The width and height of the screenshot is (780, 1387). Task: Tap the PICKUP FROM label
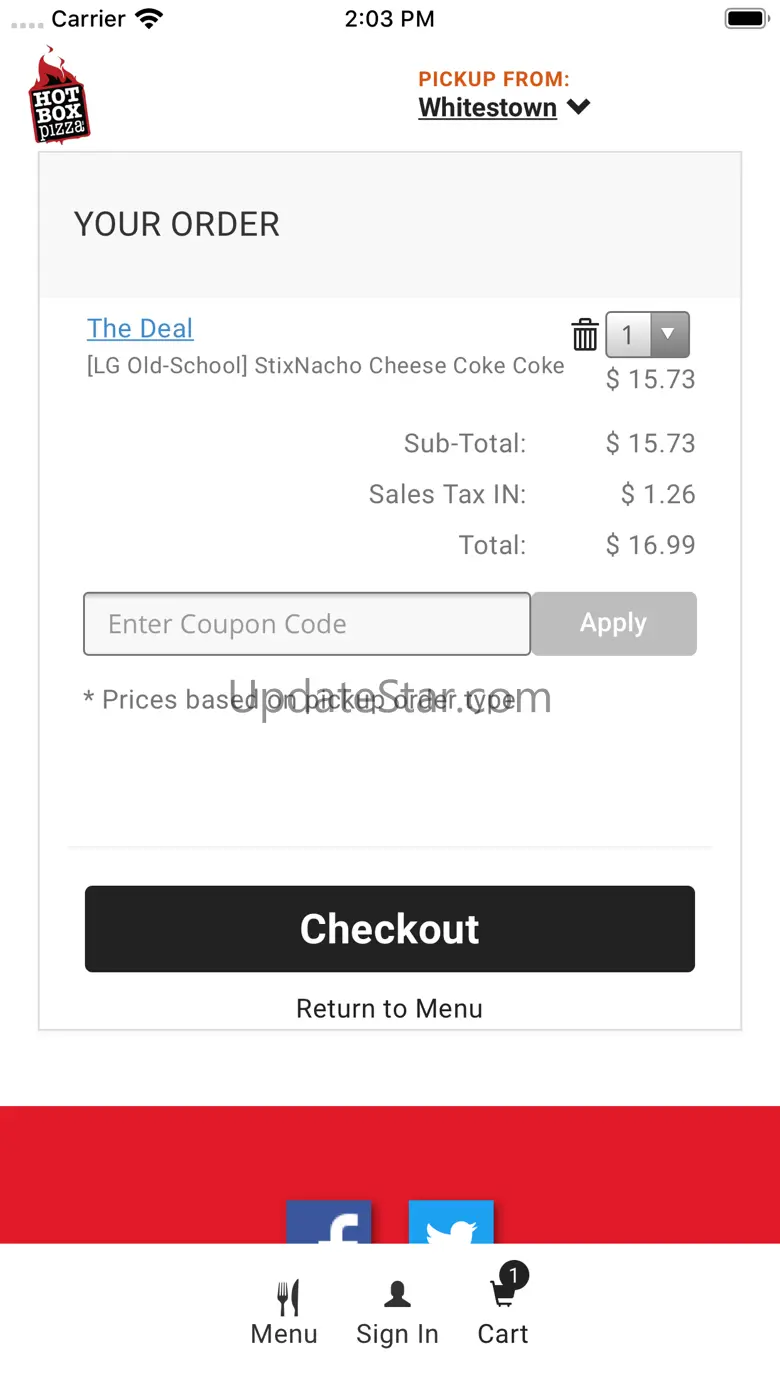coord(493,79)
